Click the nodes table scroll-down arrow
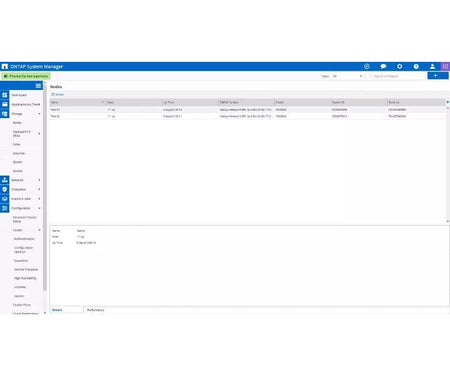 447,221
